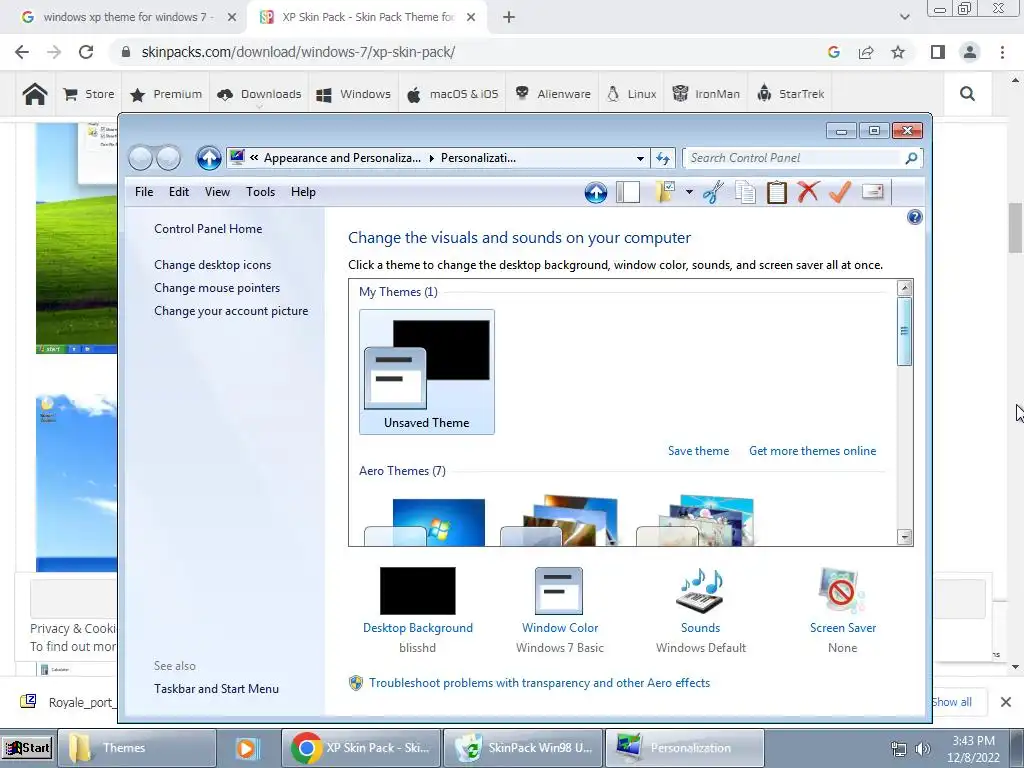Click the Up button next to address bar
1024x768 pixels.
coord(209,157)
